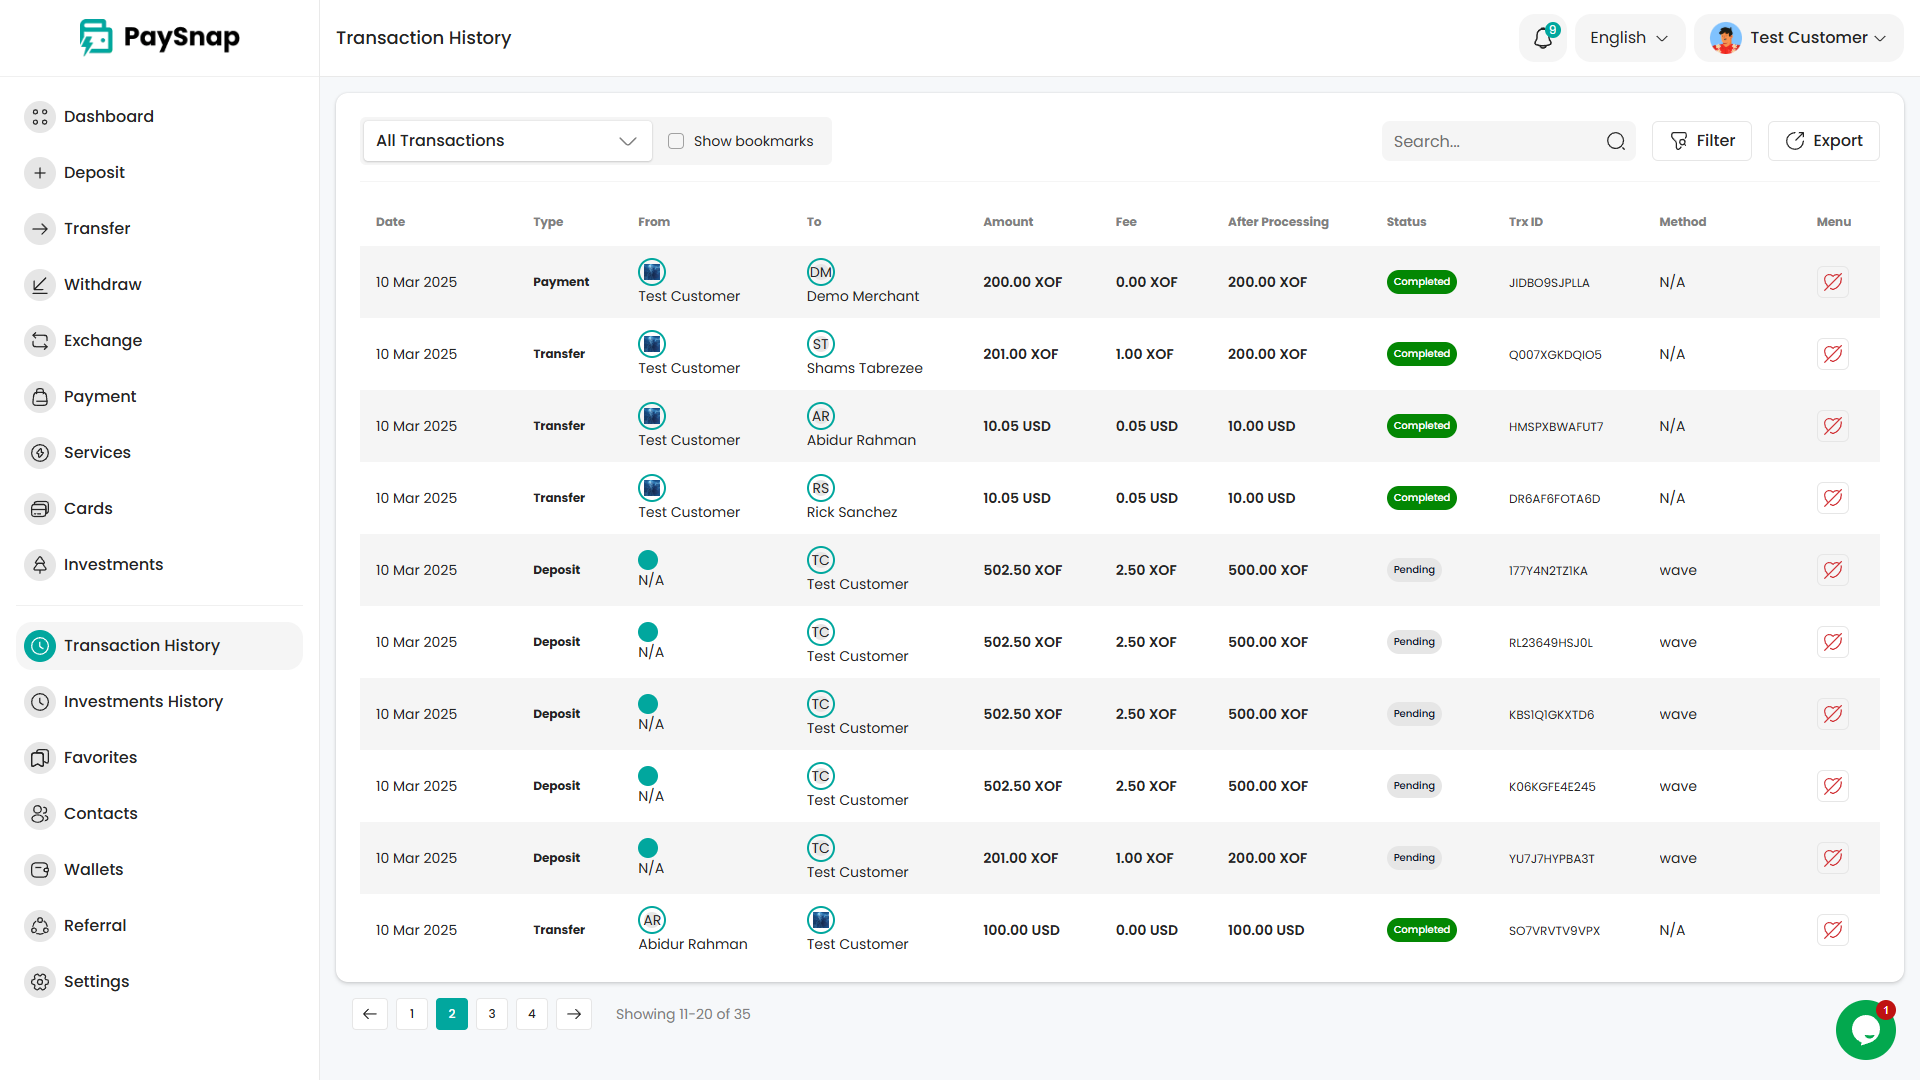This screenshot has height=1080, width=1920.
Task: Open Withdraw from the sidebar icon
Action: point(40,284)
